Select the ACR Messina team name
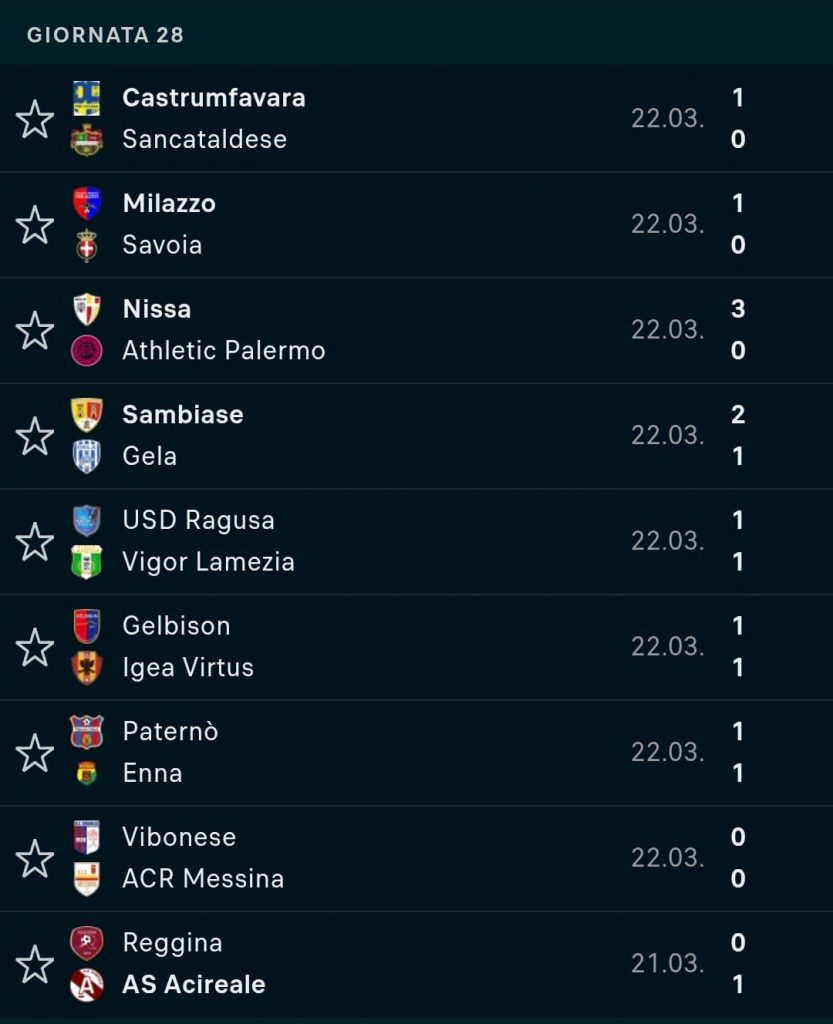This screenshot has height=1024, width=833. 203,879
